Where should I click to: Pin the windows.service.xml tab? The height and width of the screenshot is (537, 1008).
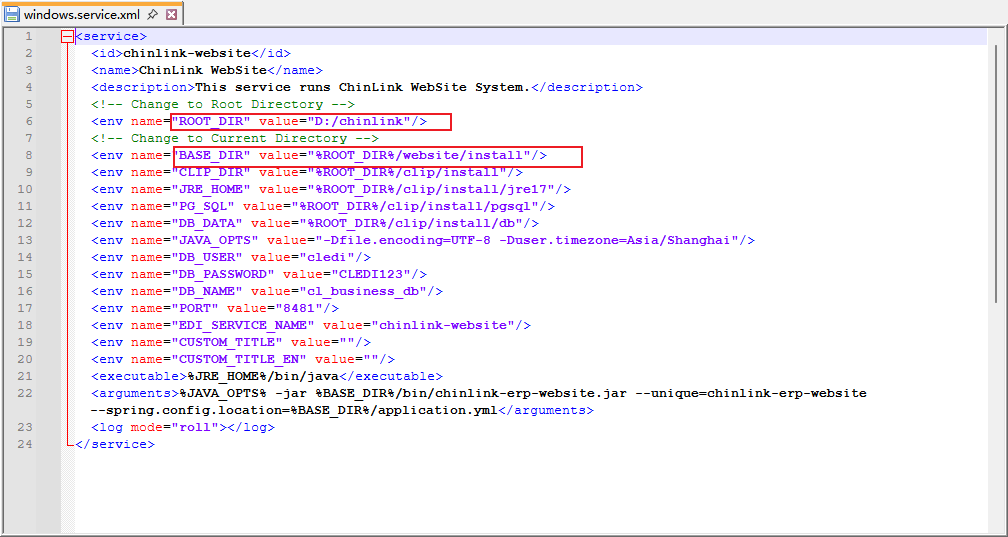pos(152,14)
